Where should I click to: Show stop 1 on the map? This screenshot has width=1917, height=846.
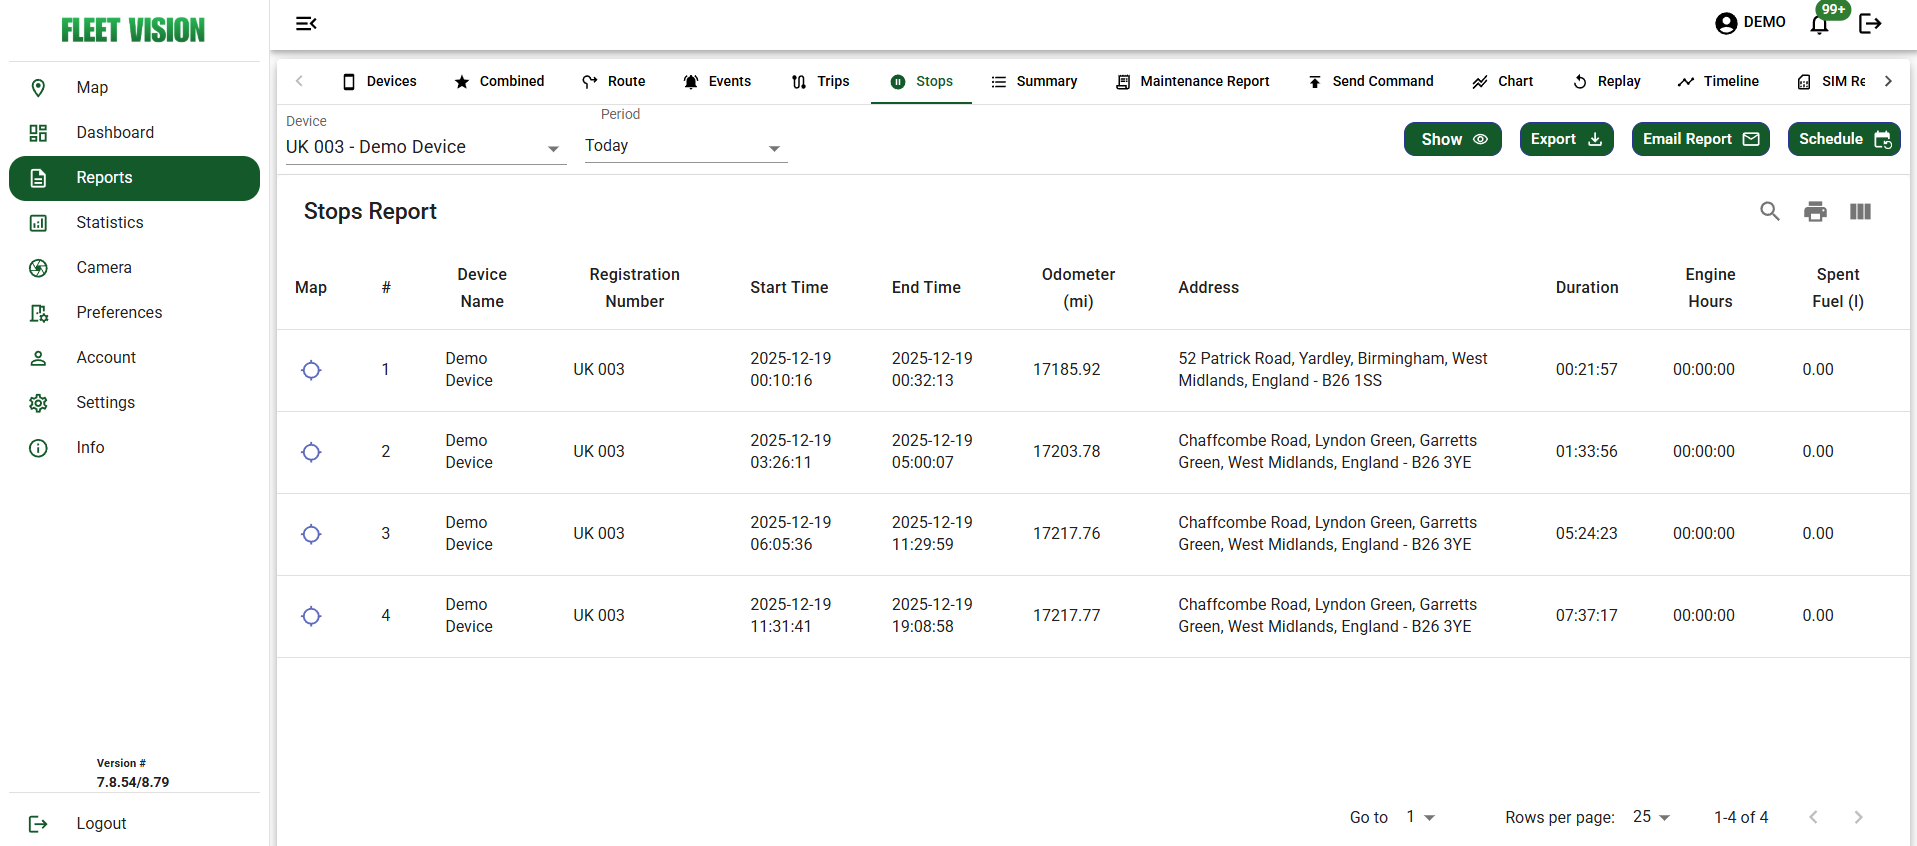(311, 370)
